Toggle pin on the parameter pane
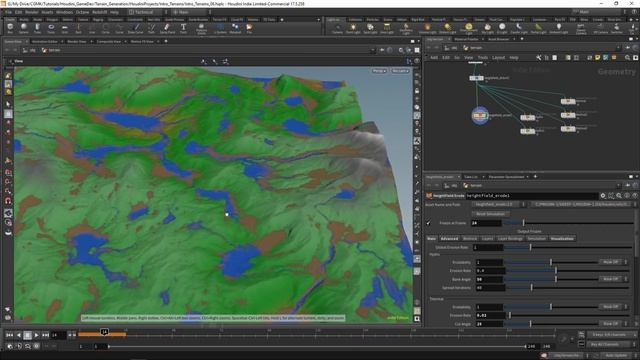 (x=628, y=185)
